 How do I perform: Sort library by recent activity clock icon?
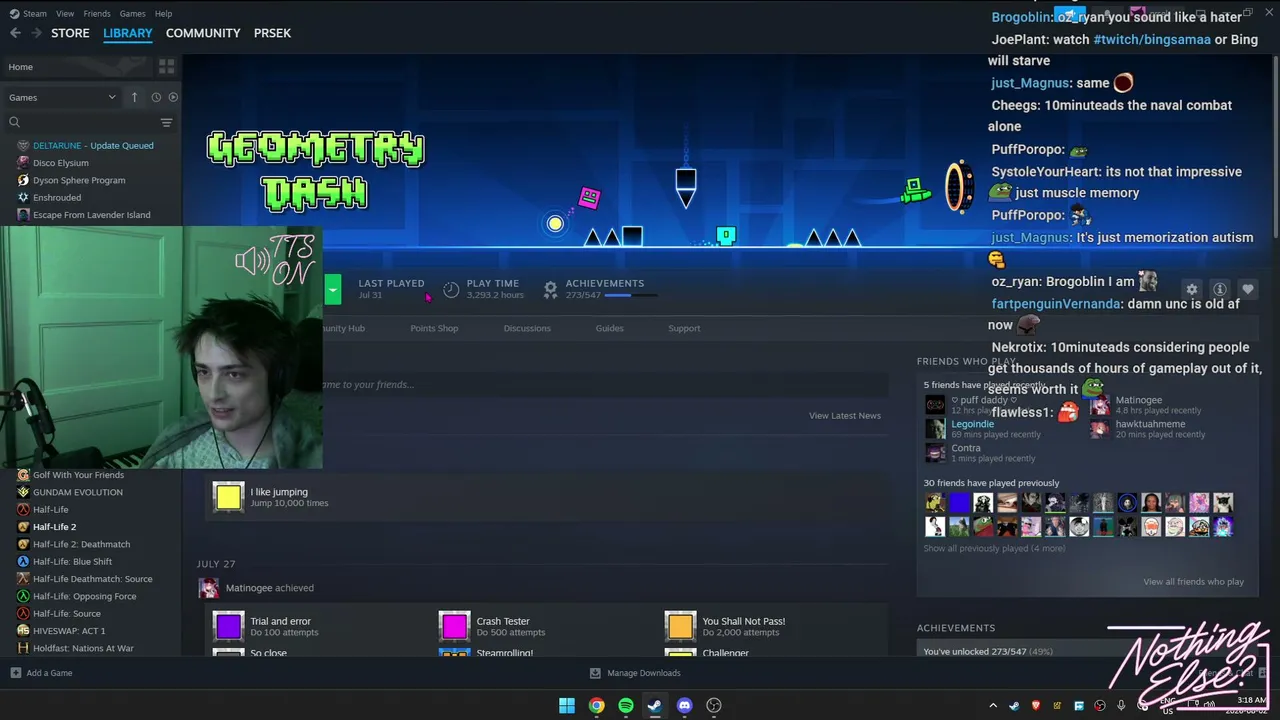tap(156, 97)
